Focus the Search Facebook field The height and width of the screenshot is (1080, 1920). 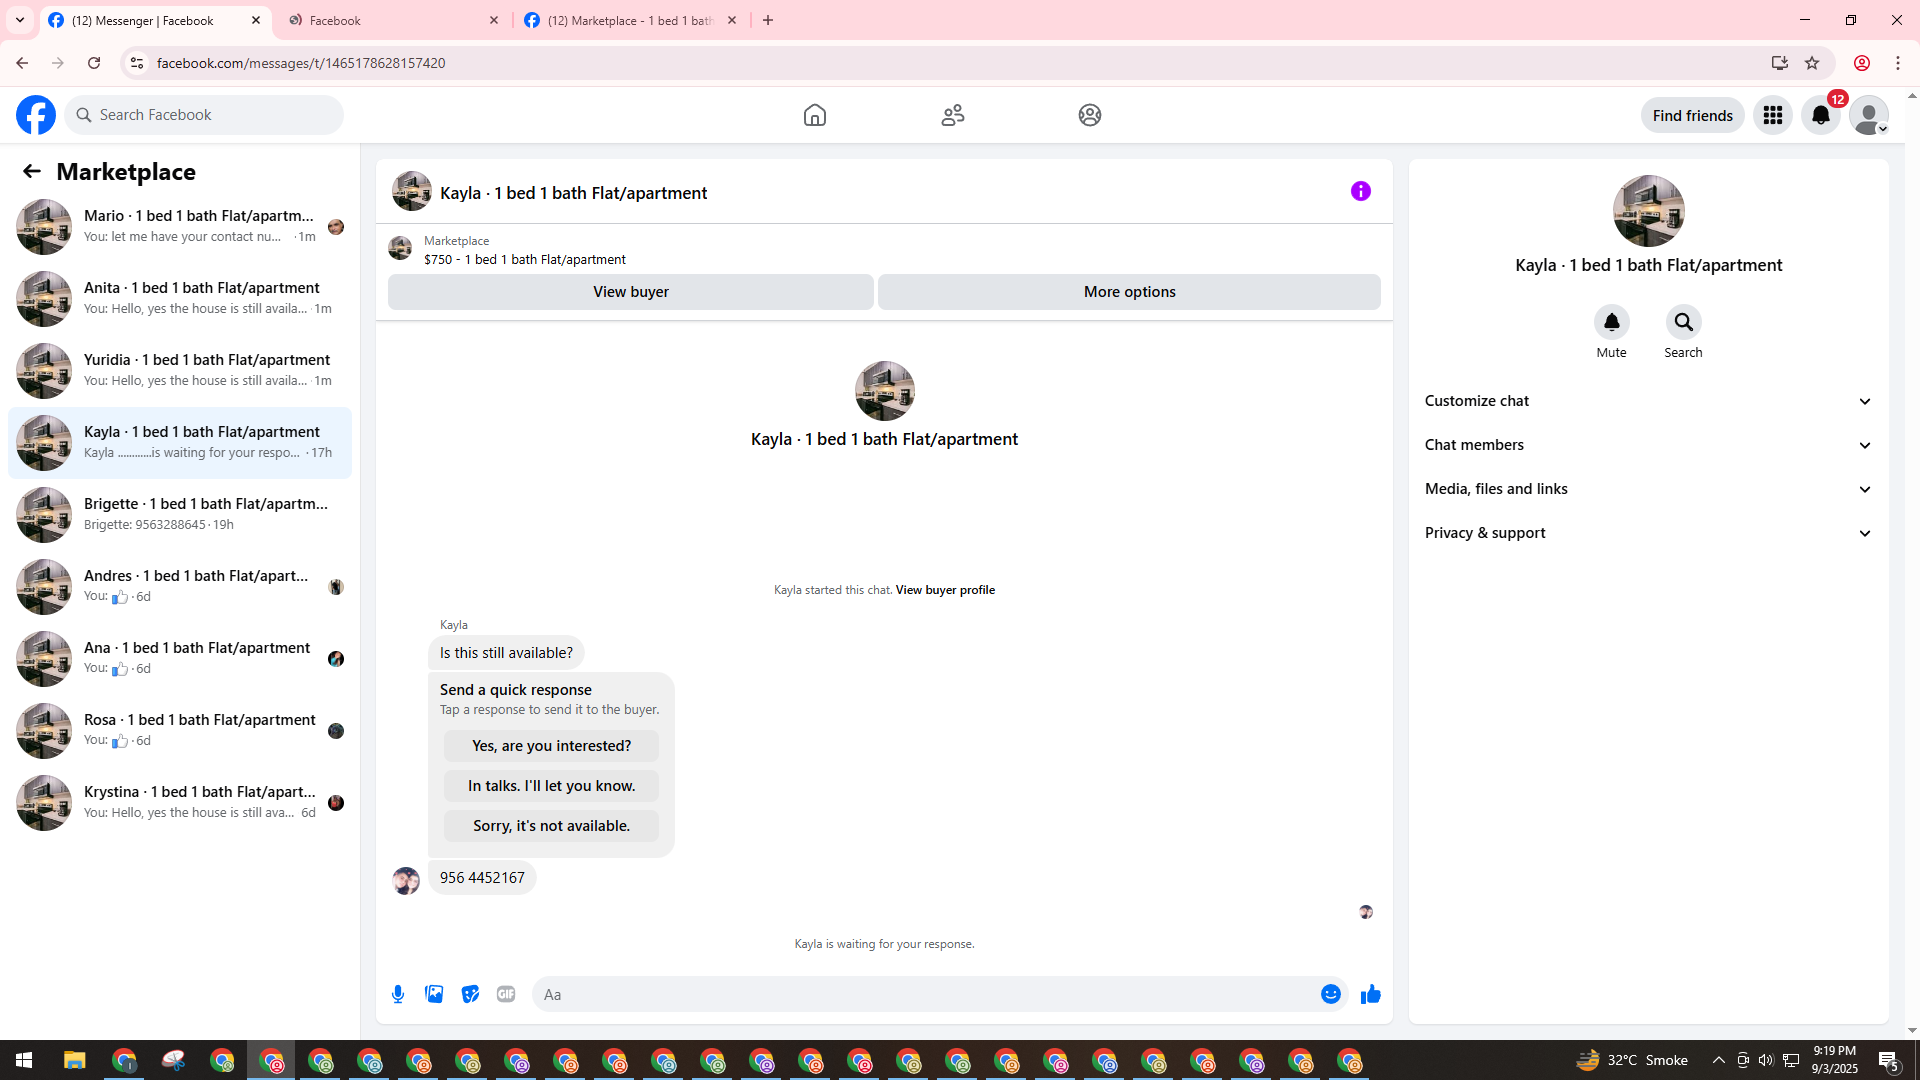point(204,115)
